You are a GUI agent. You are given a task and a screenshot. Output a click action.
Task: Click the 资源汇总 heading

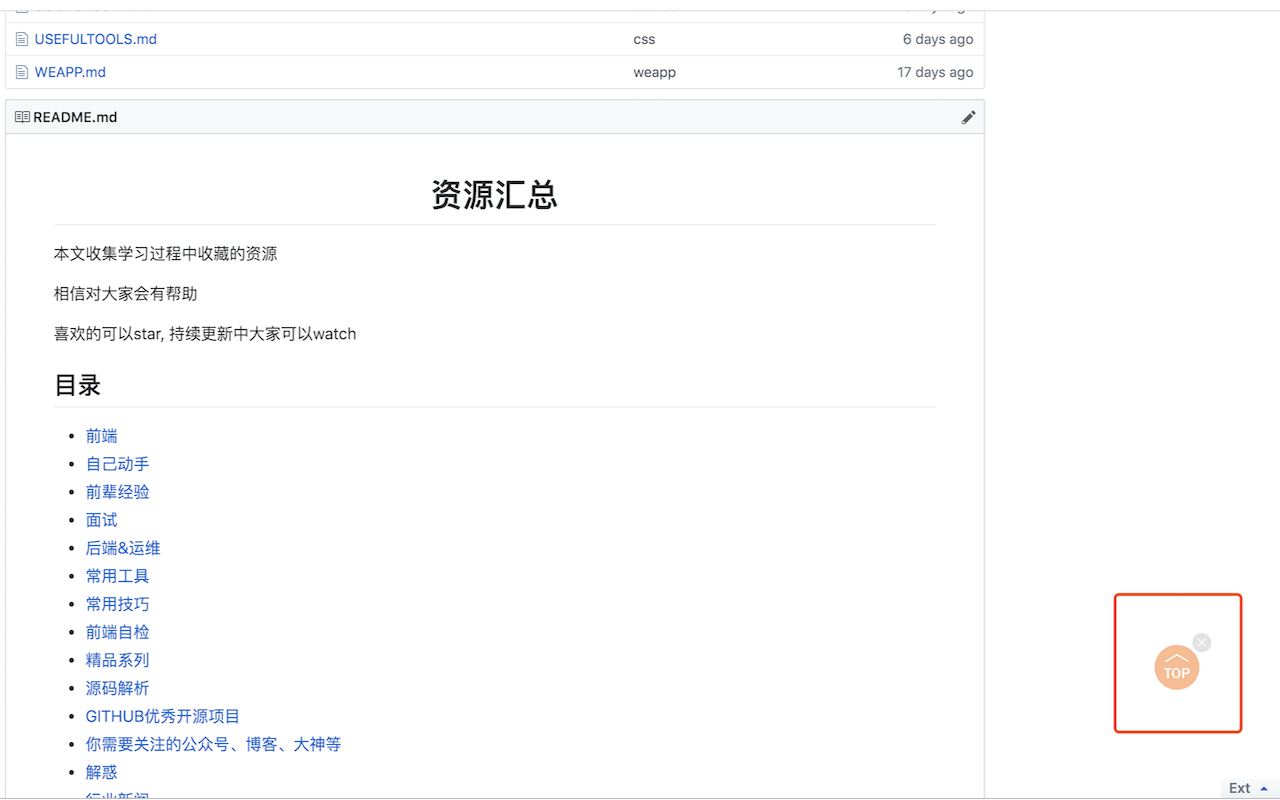point(494,194)
